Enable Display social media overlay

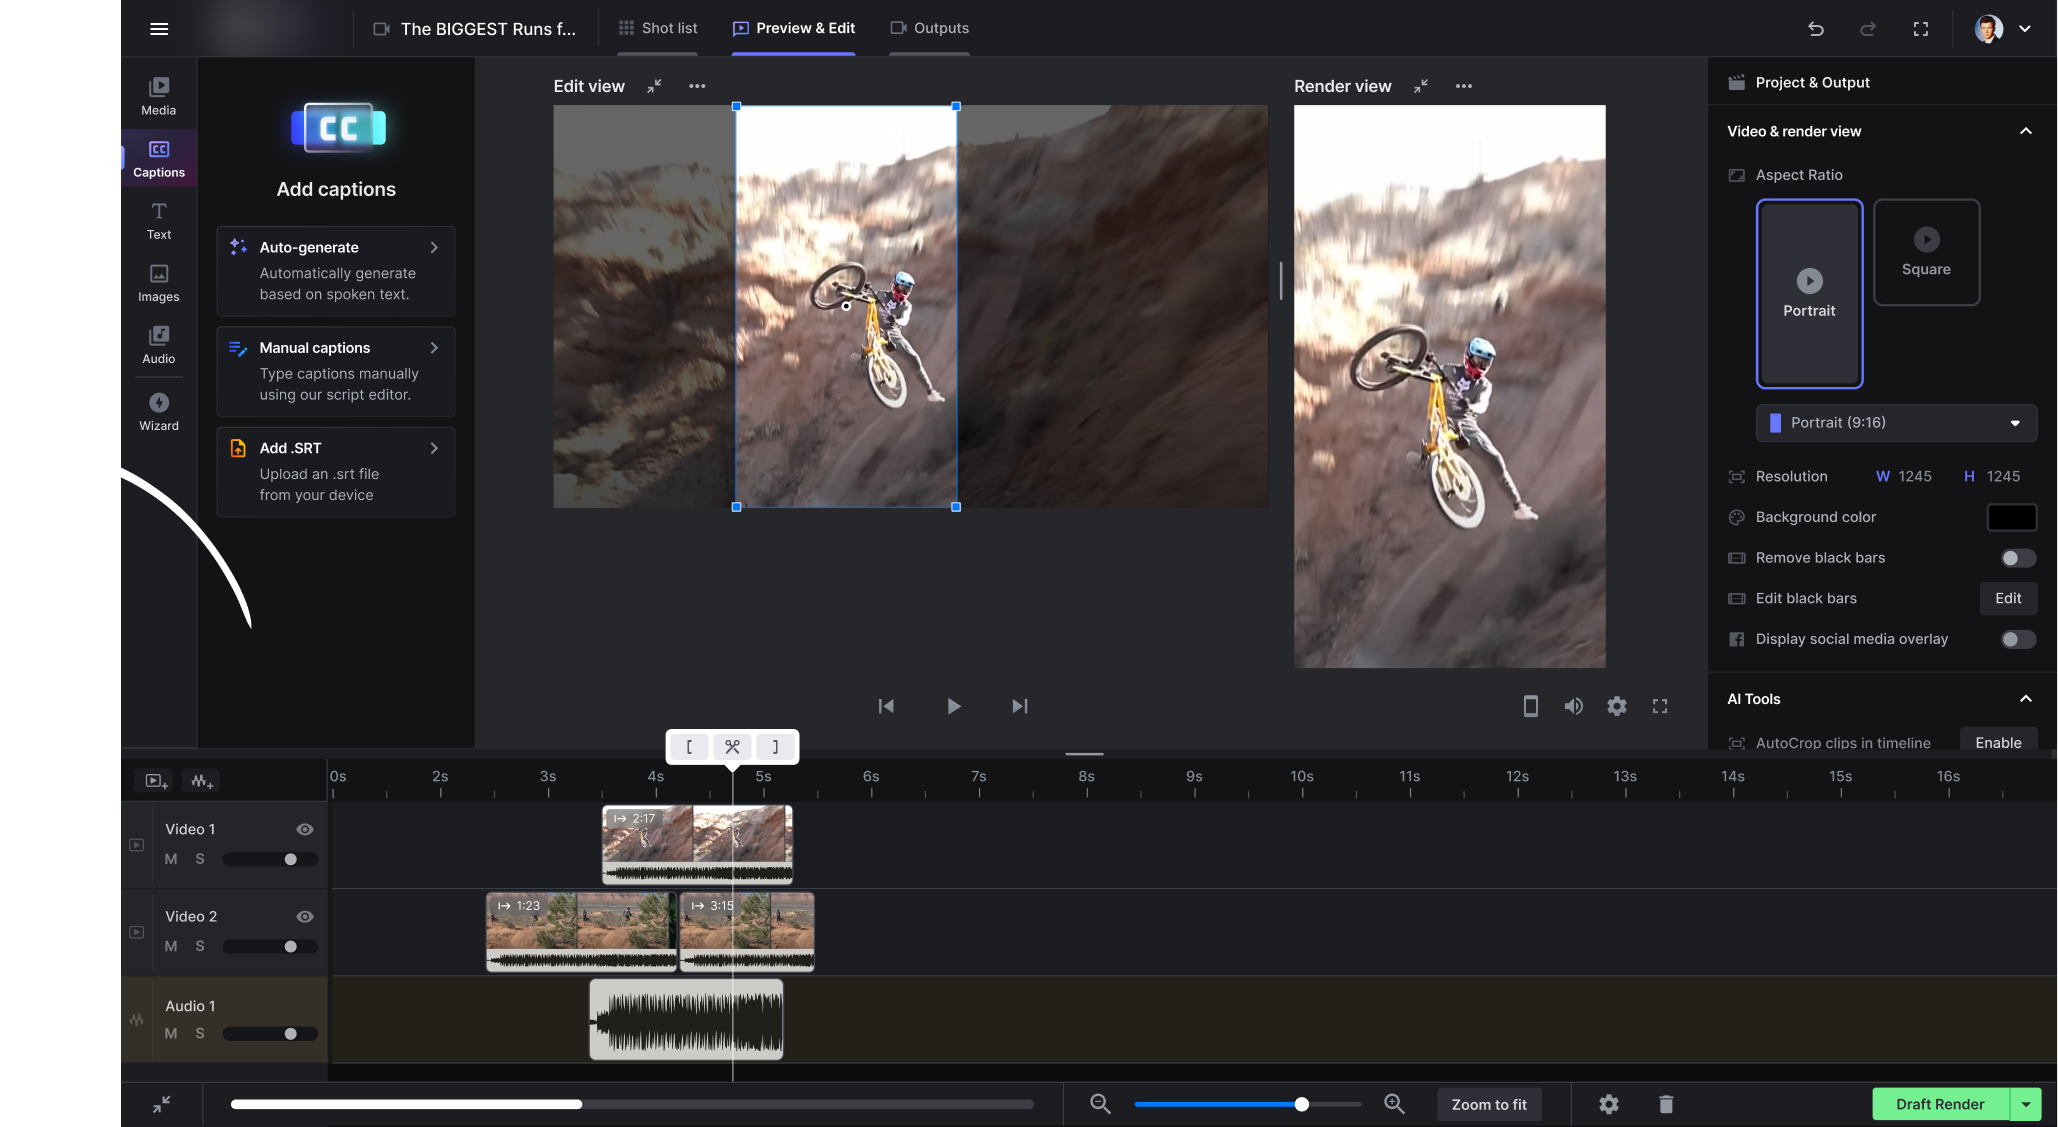[2017, 639]
